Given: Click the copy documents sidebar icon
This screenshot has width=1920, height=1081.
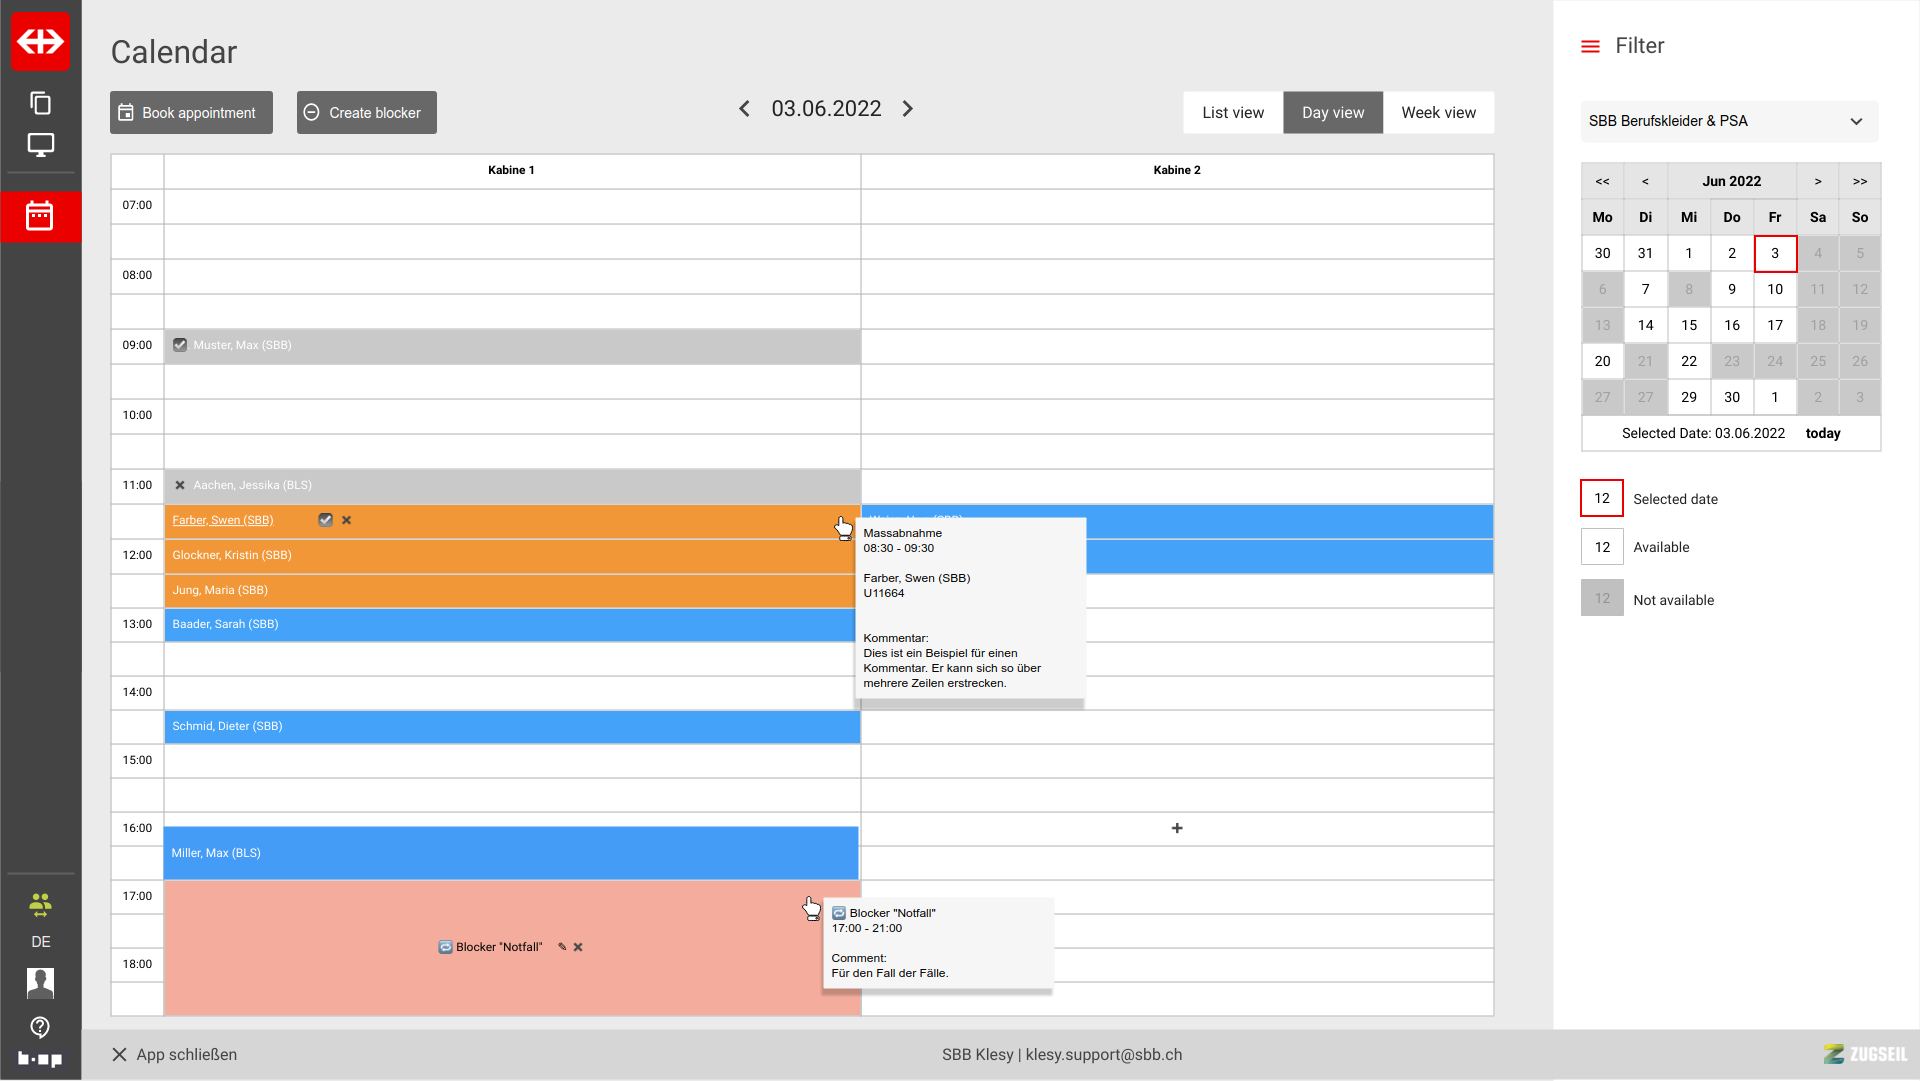Looking at the screenshot, I should tap(40, 103).
